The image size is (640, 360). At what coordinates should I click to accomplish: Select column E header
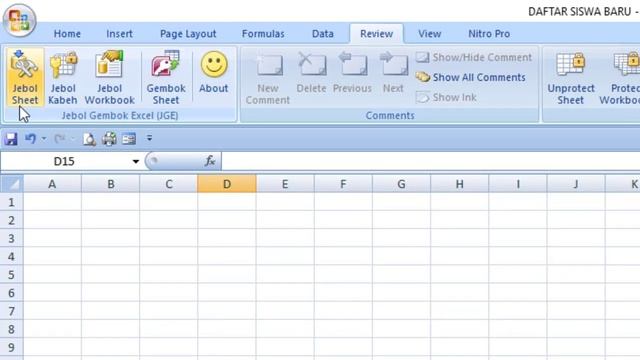tap(285, 184)
